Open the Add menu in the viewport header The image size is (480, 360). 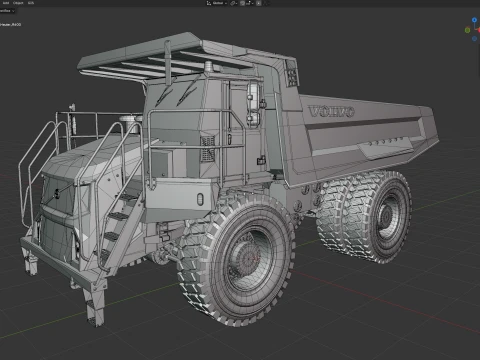tap(6, 3)
